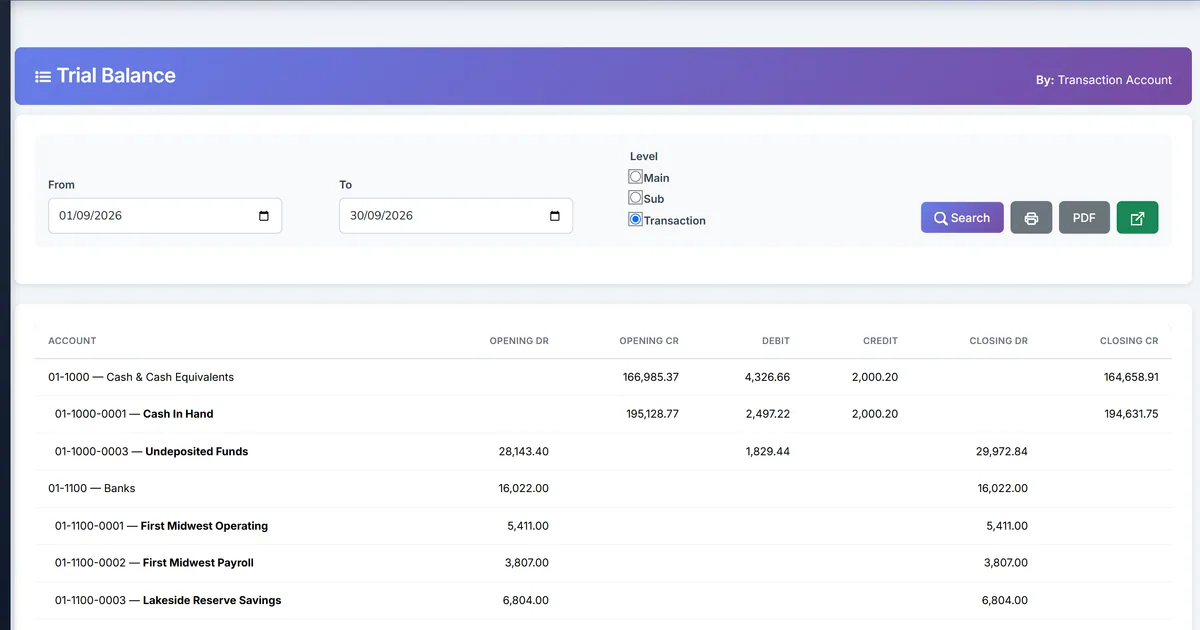Image resolution: width=1200 pixels, height=630 pixels.
Task: Open the From date calendar picker icon
Action: click(264, 216)
